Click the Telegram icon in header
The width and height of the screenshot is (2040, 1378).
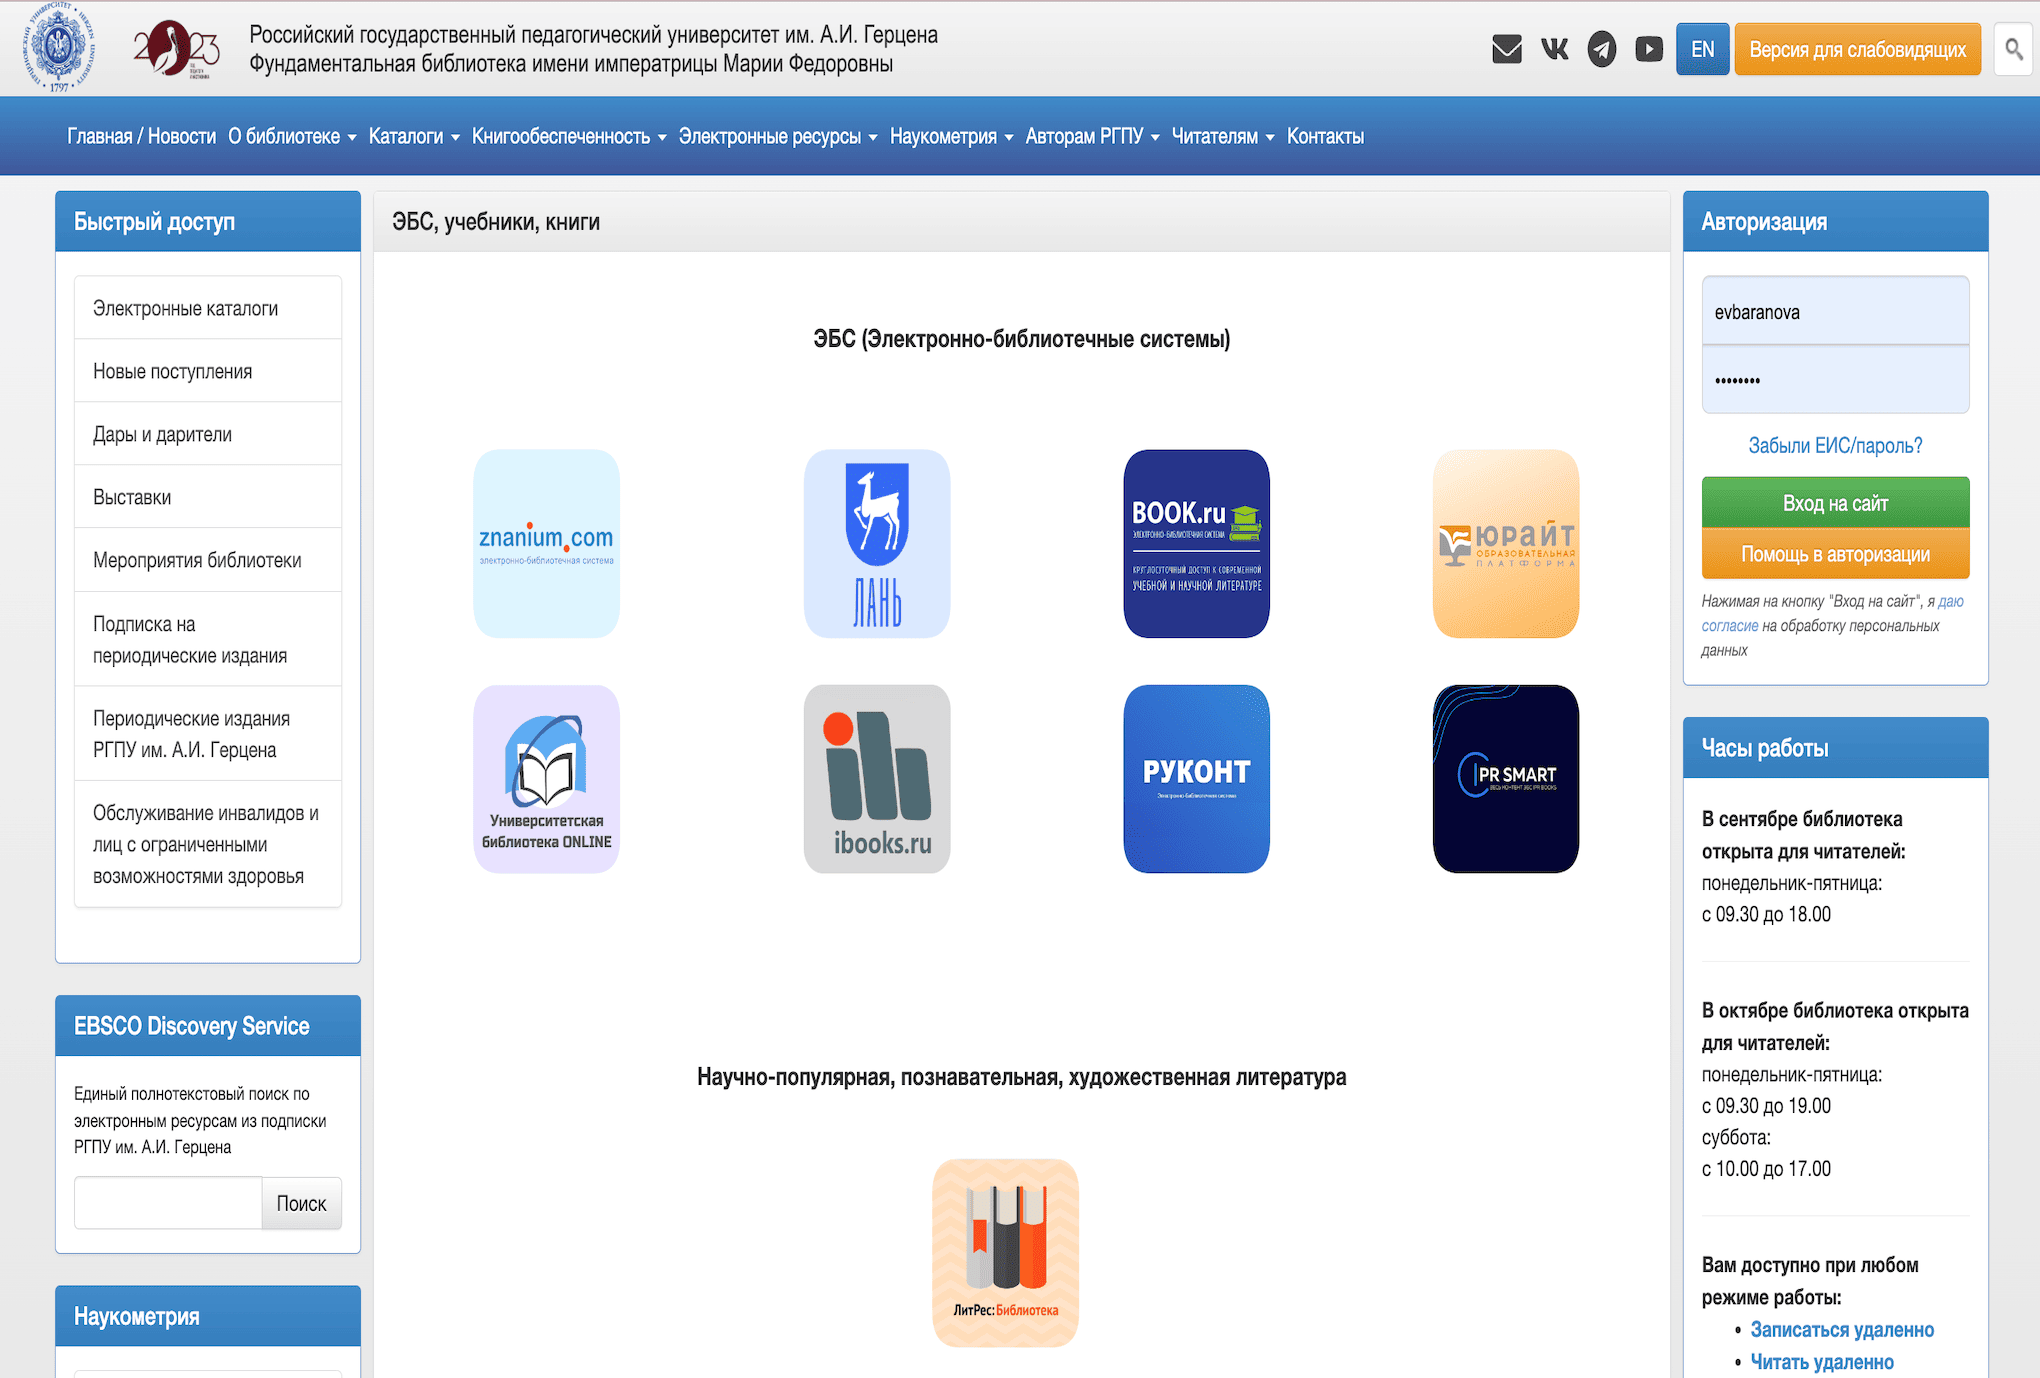click(1601, 49)
